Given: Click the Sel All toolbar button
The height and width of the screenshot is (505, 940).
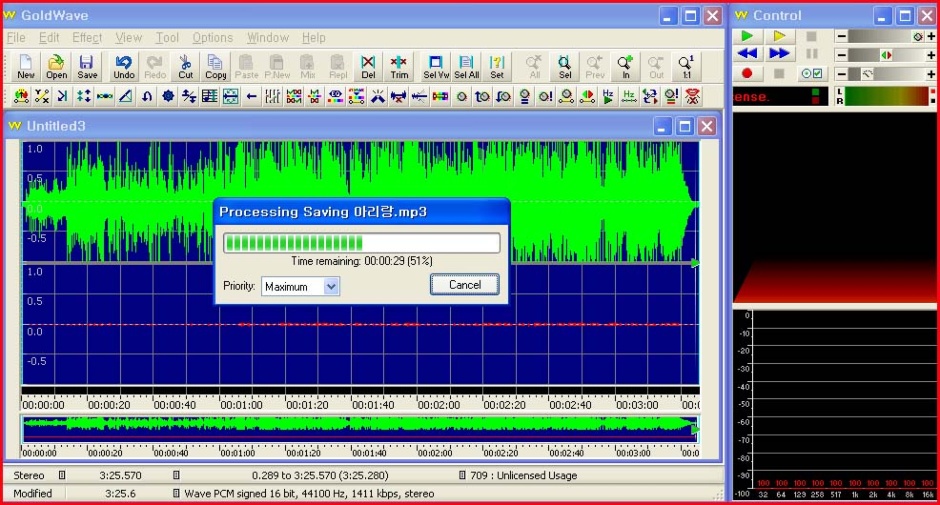Looking at the screenshot, I should pos(466,67).
